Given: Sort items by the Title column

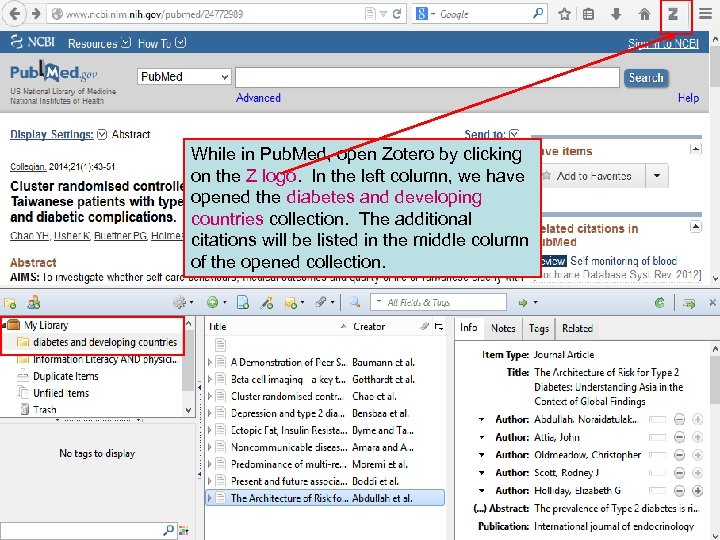Looking at the screenshot, I should (x=276, y=326).
